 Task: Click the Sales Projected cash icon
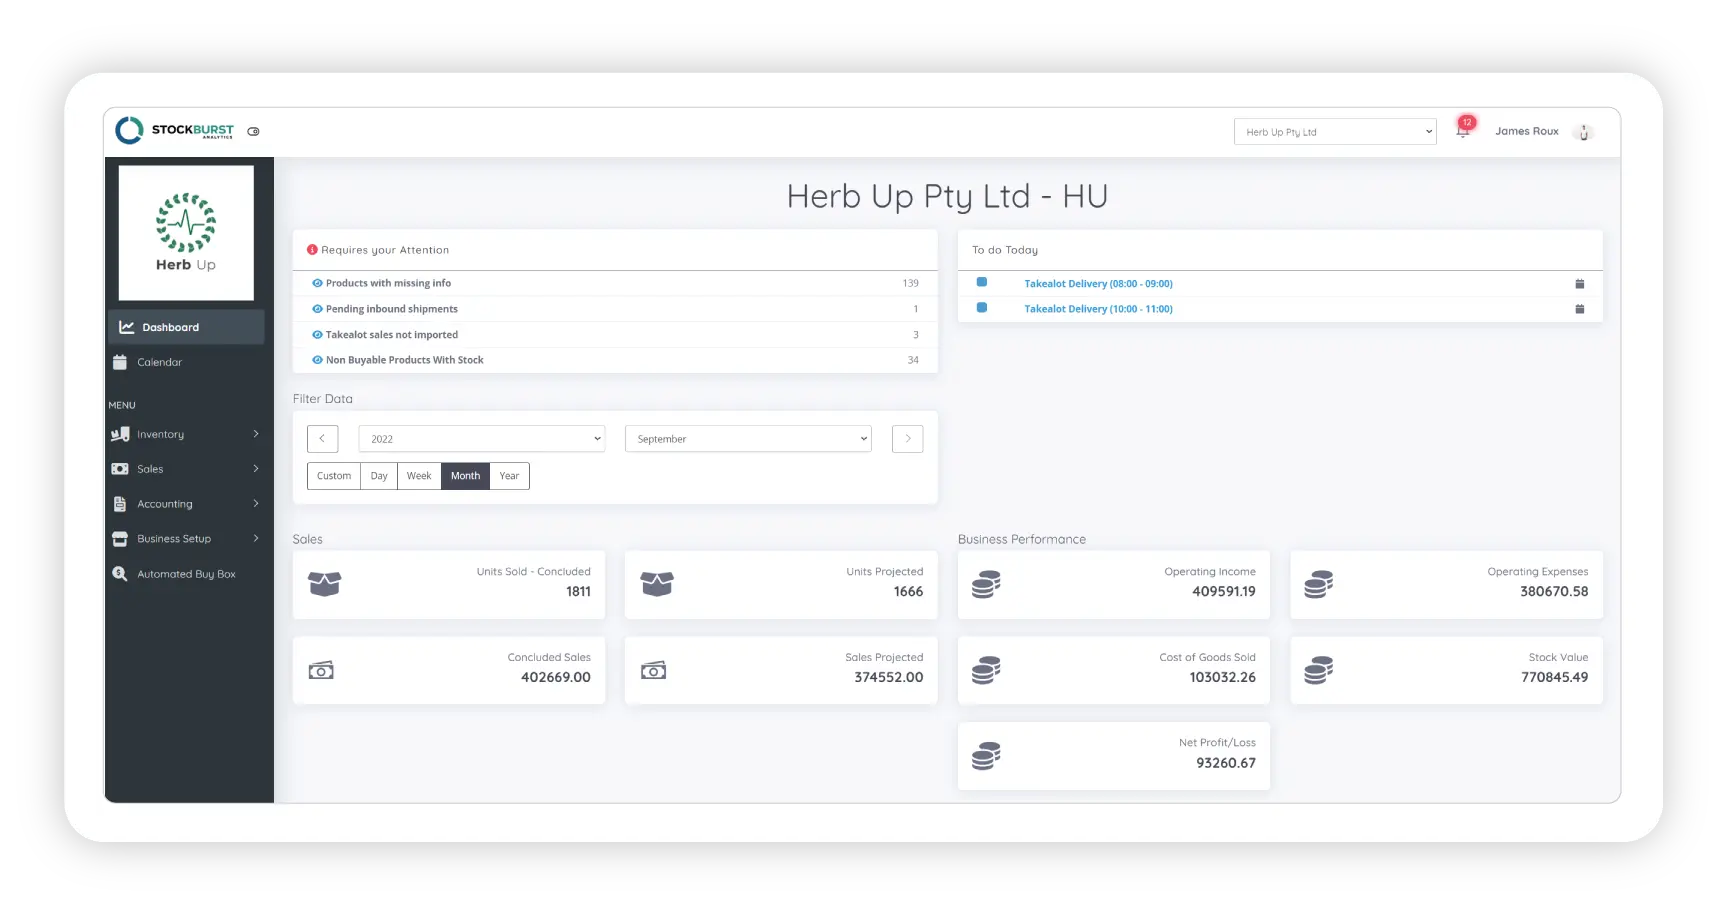click(x=653, y=670)
